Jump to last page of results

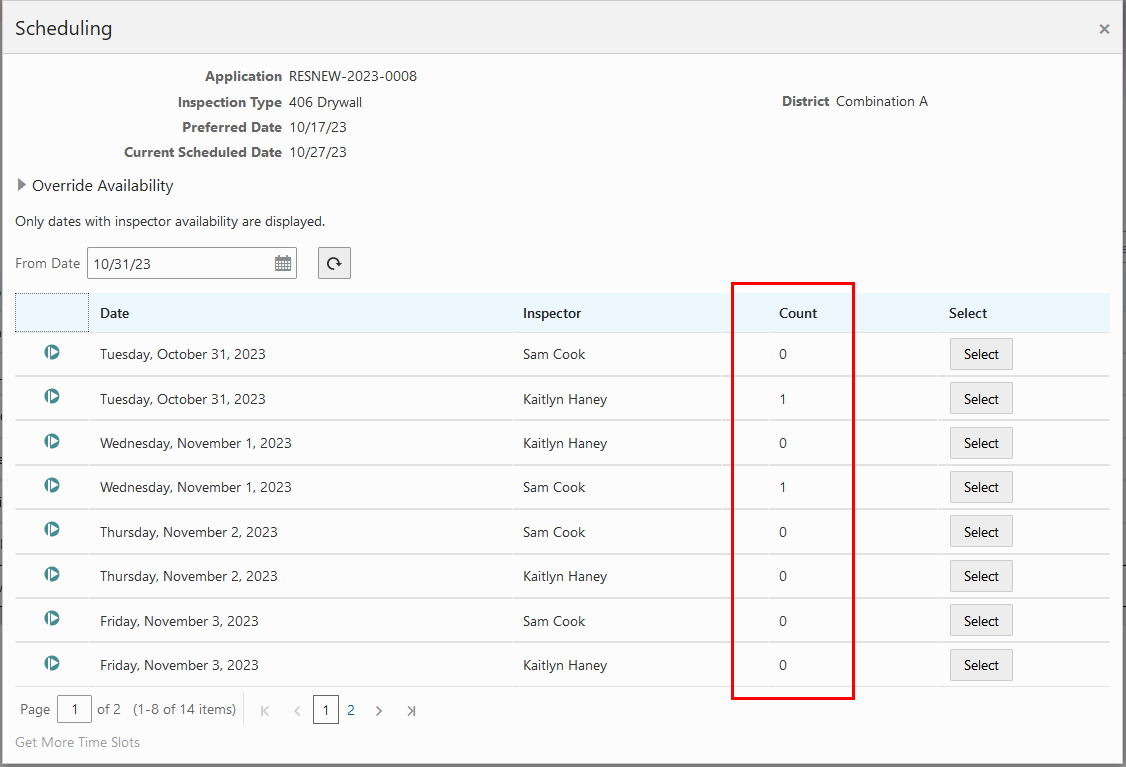tap(411, 711)
